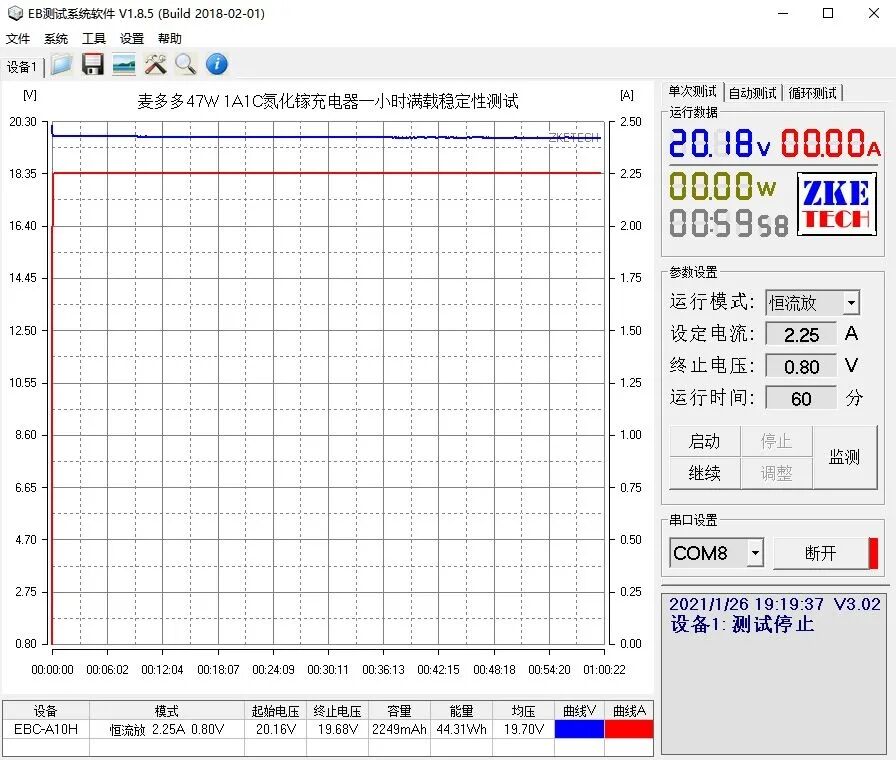Switch to the 单次测试 tab
Viewport: 896px width, 760px height.
click(692, 91)
